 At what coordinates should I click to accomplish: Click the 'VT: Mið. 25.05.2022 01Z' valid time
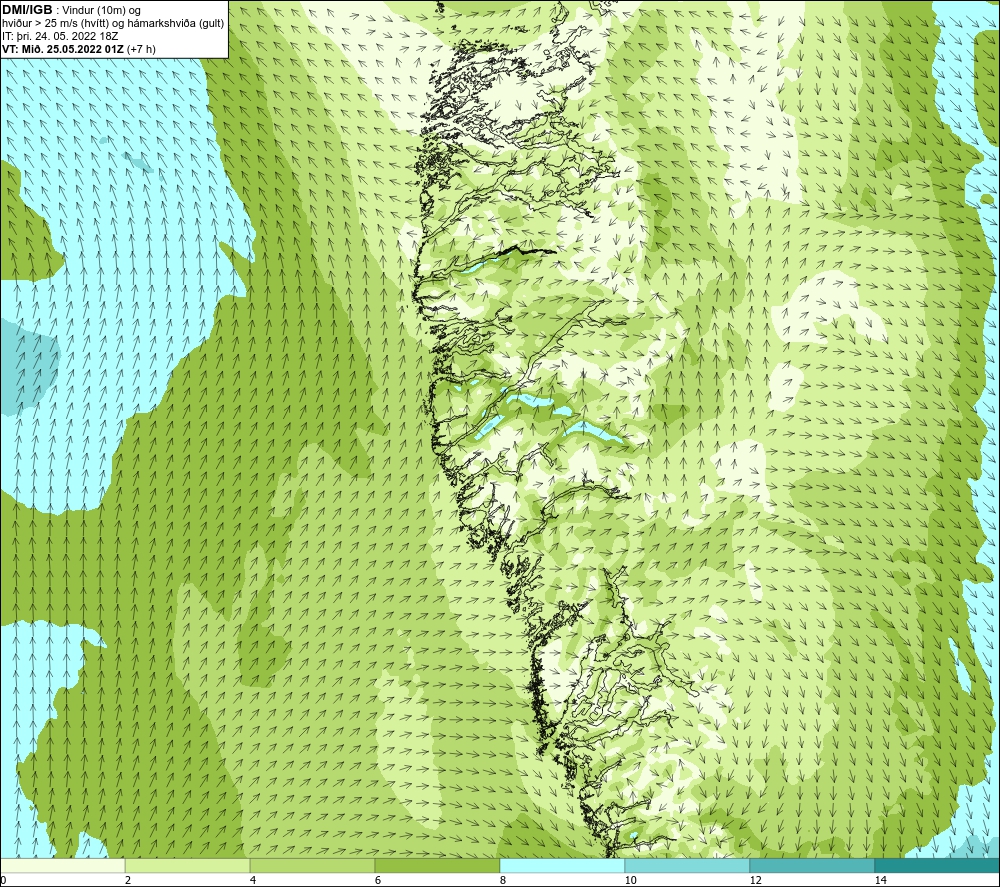coord(63,49)
